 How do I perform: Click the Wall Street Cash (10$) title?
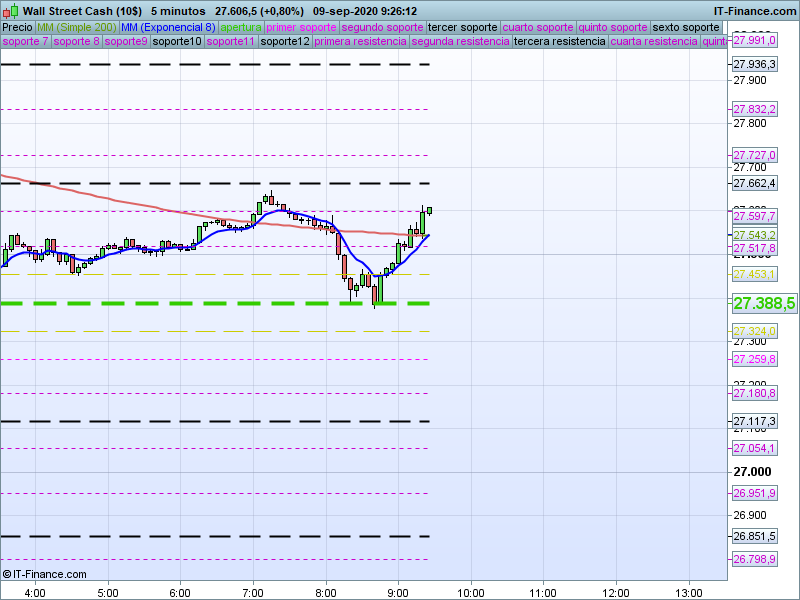[82, 11]
